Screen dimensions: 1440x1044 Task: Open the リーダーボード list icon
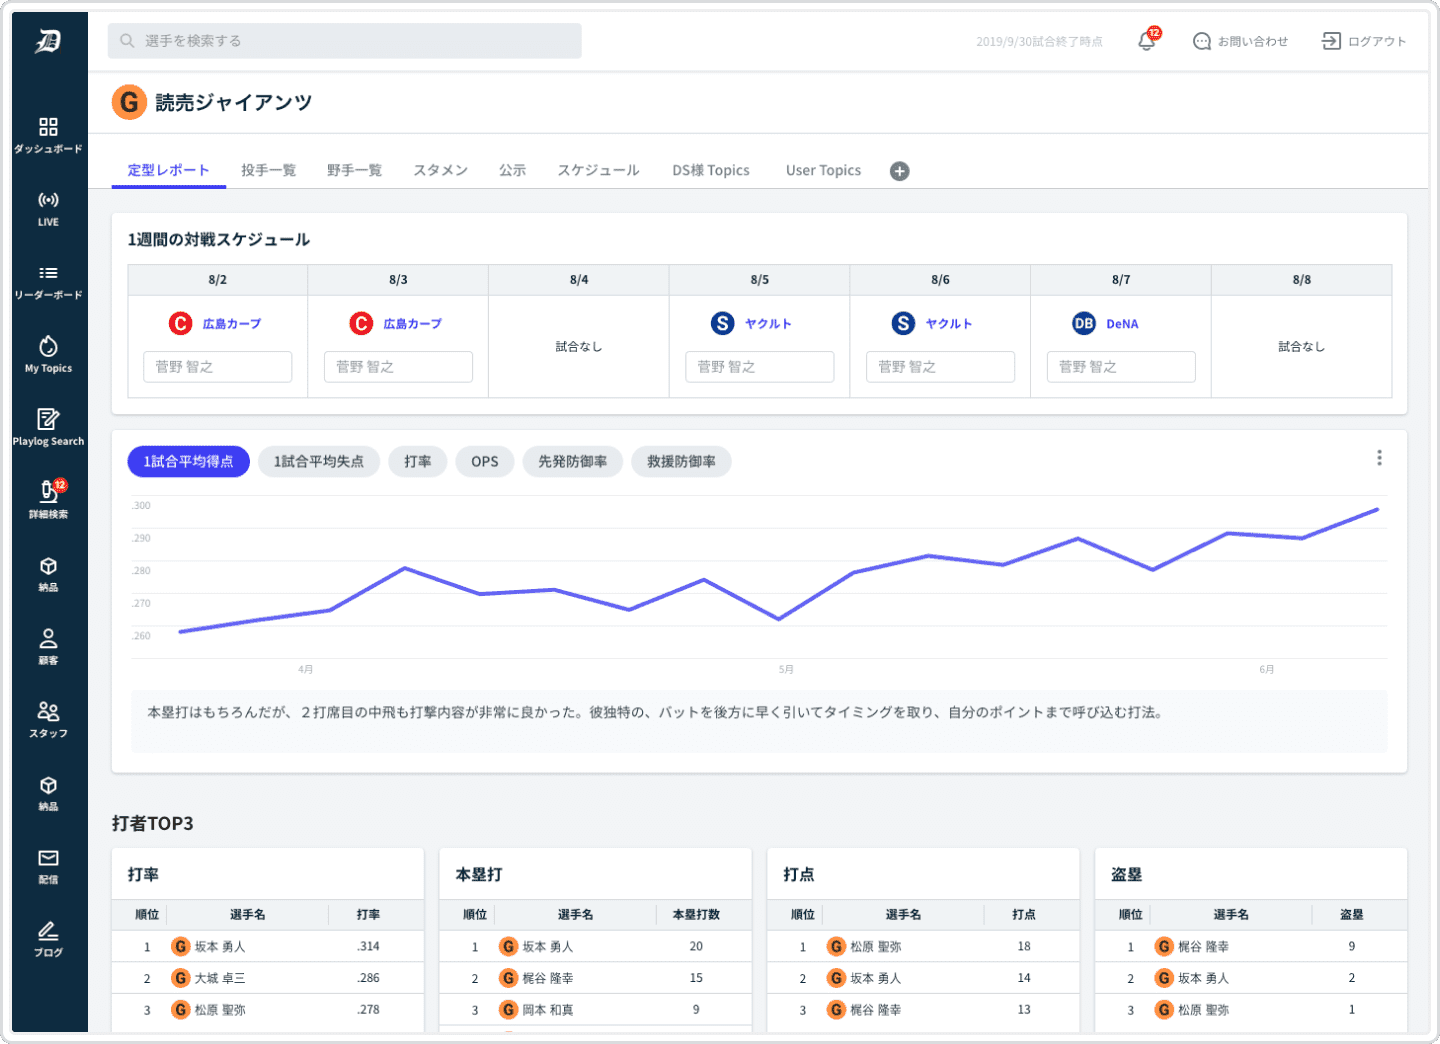pyautogui.click(x=48, y=273)
